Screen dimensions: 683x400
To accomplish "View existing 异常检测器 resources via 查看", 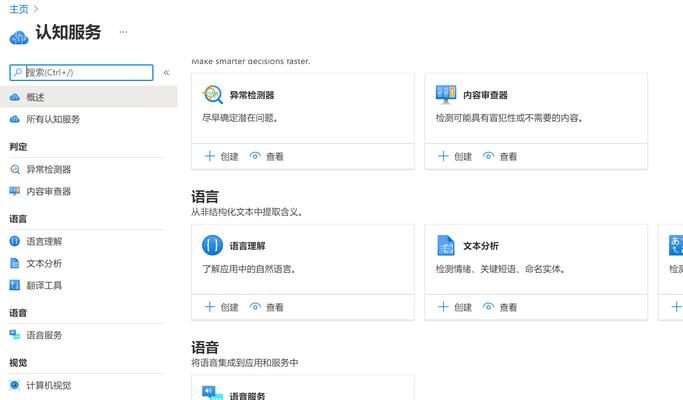I will 267,156.
